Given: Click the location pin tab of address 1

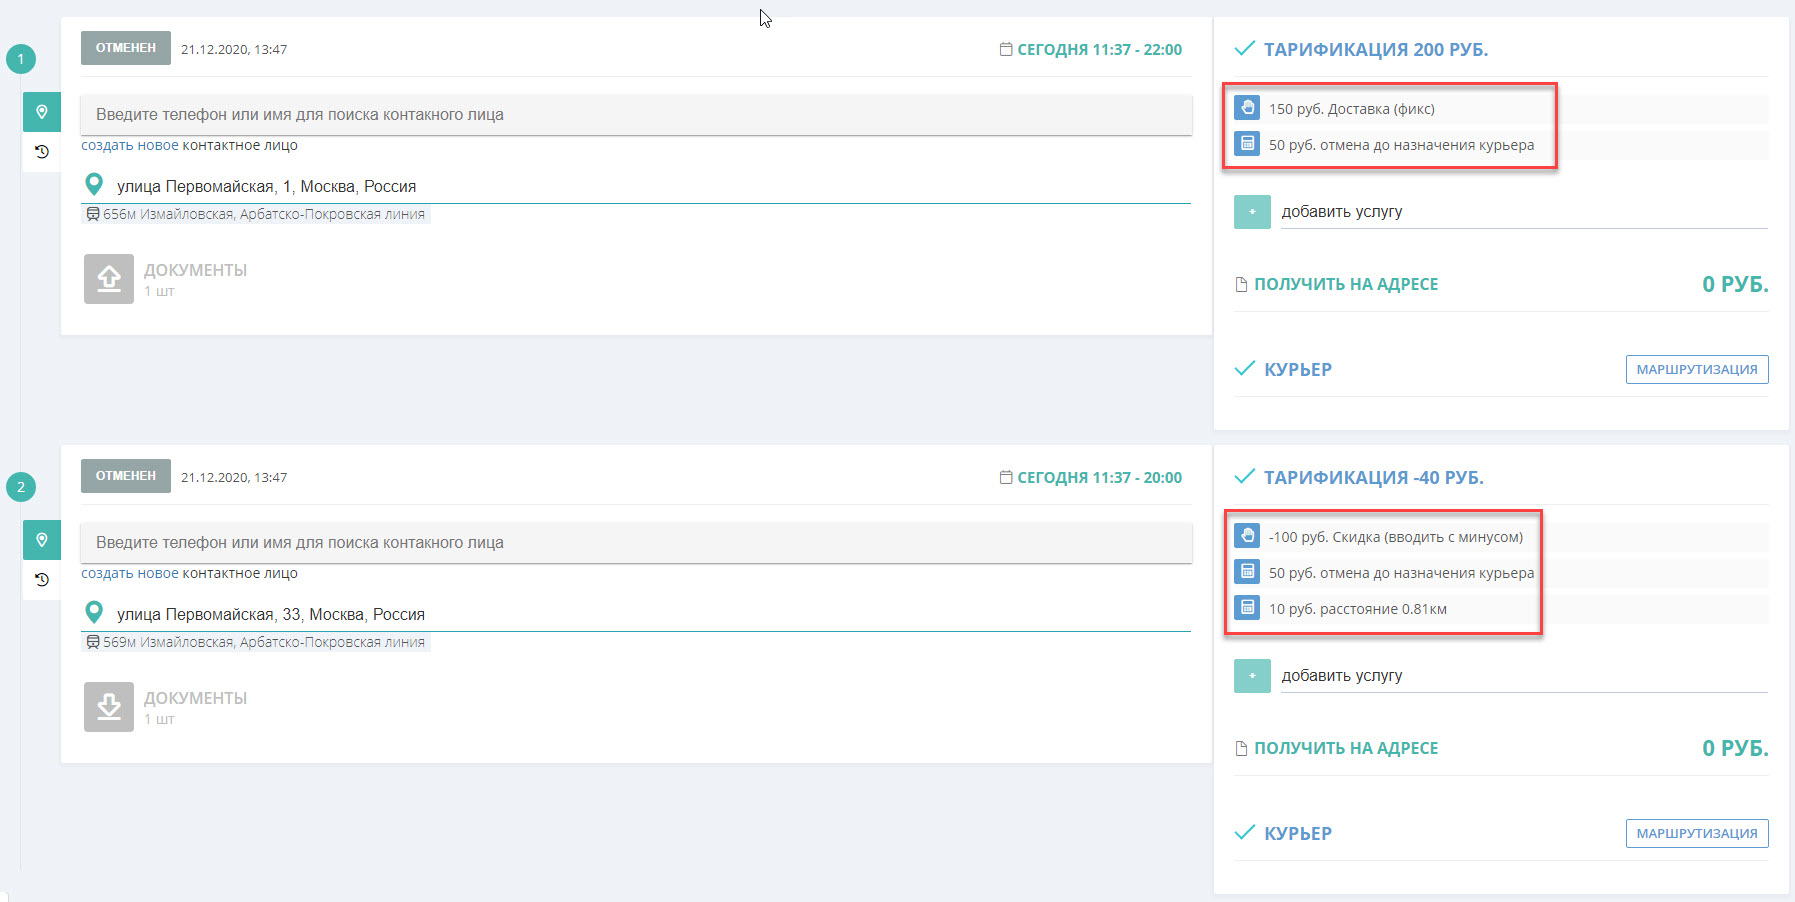Looking at the screenshot, I should (x=42, y=112).
